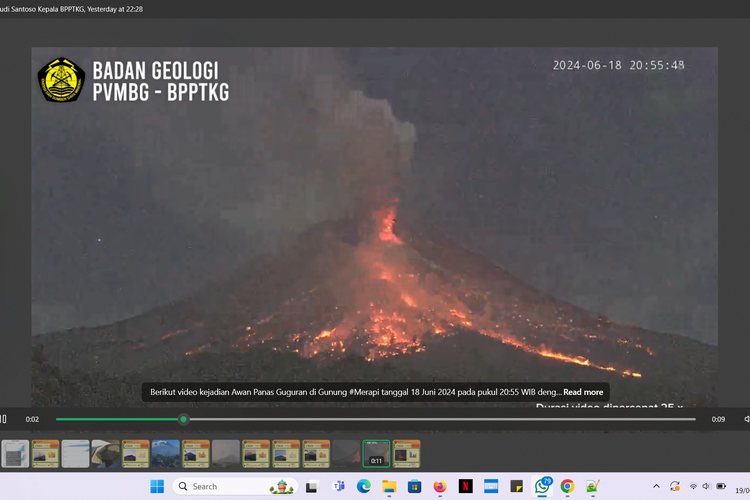Click the green playback progress handle
This screenshot has width=750, height=500.
183,419
